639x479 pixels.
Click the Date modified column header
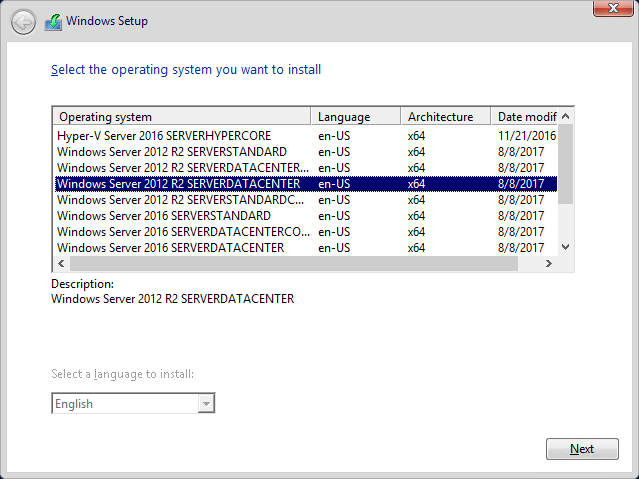(x=524, y=117)
